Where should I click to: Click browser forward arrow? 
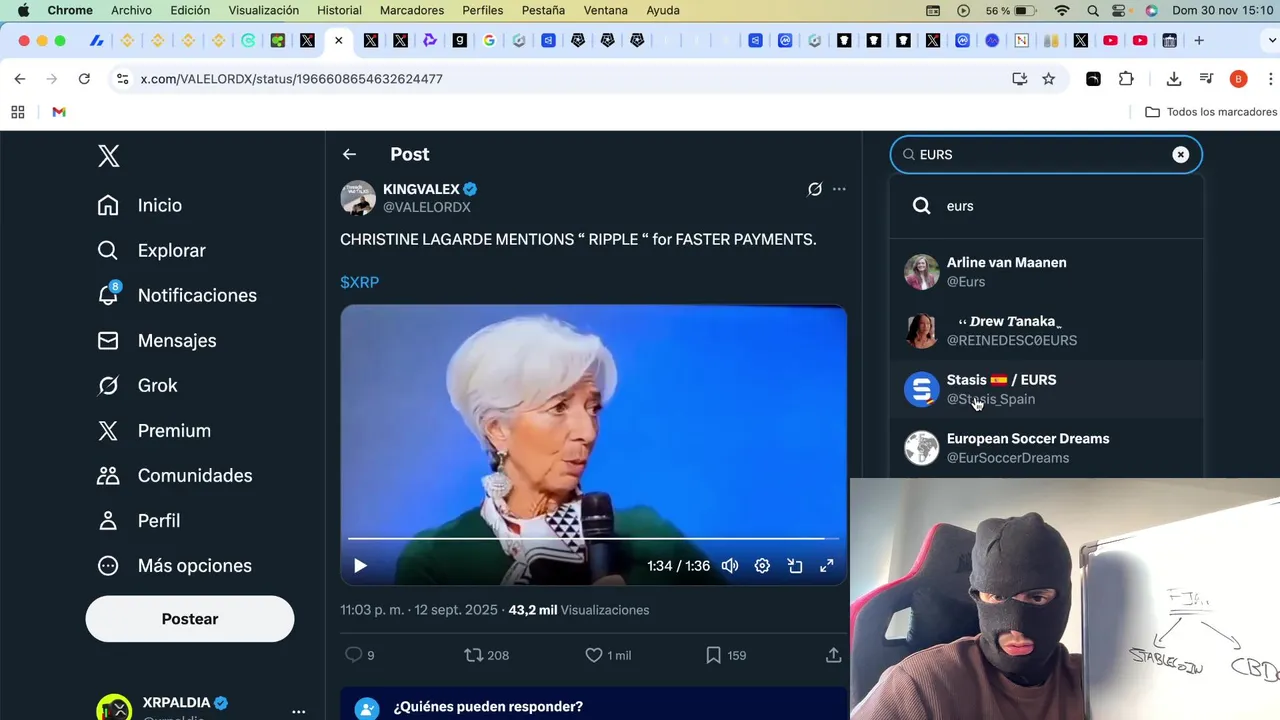(x=52, y=79)
